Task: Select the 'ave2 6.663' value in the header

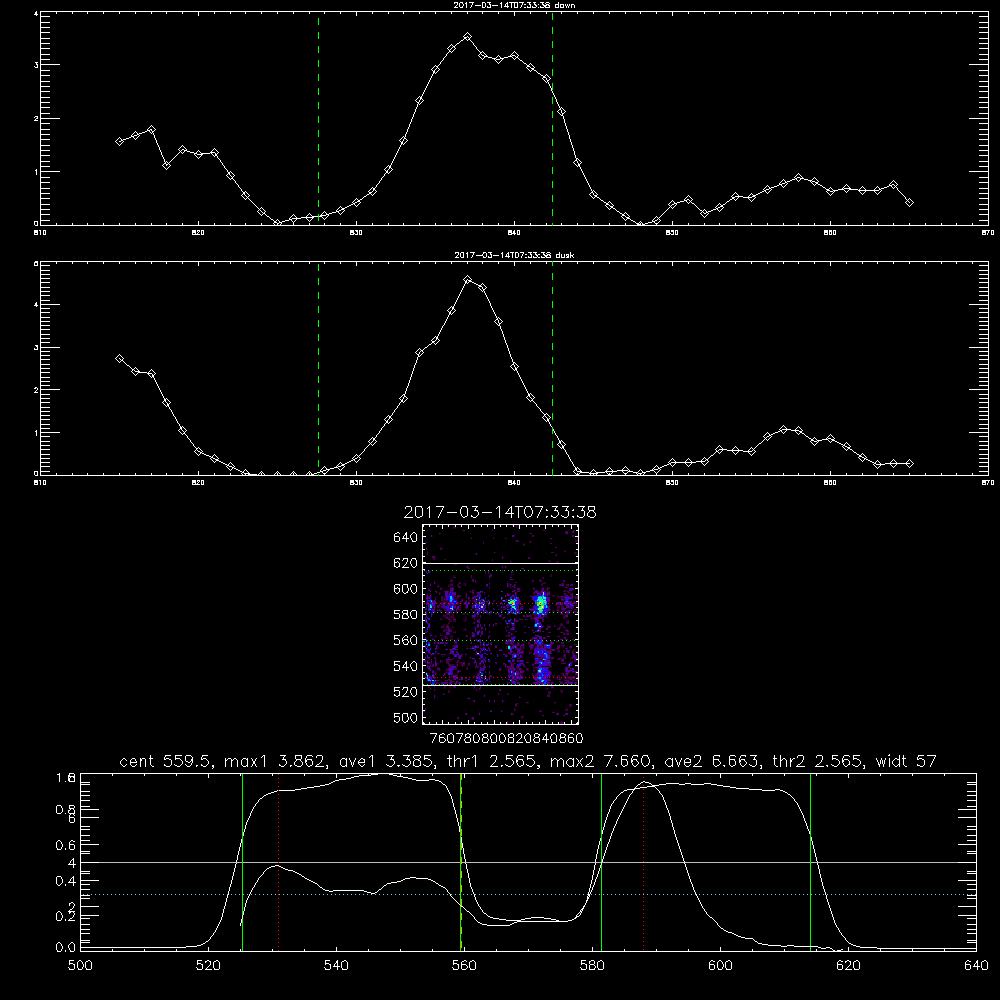Action: (711, 761)
